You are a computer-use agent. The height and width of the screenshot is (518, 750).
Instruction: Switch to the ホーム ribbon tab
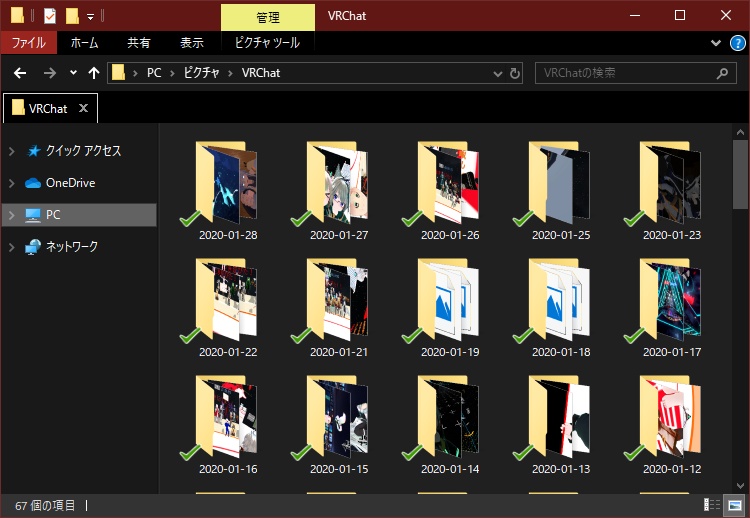(85, 43)
